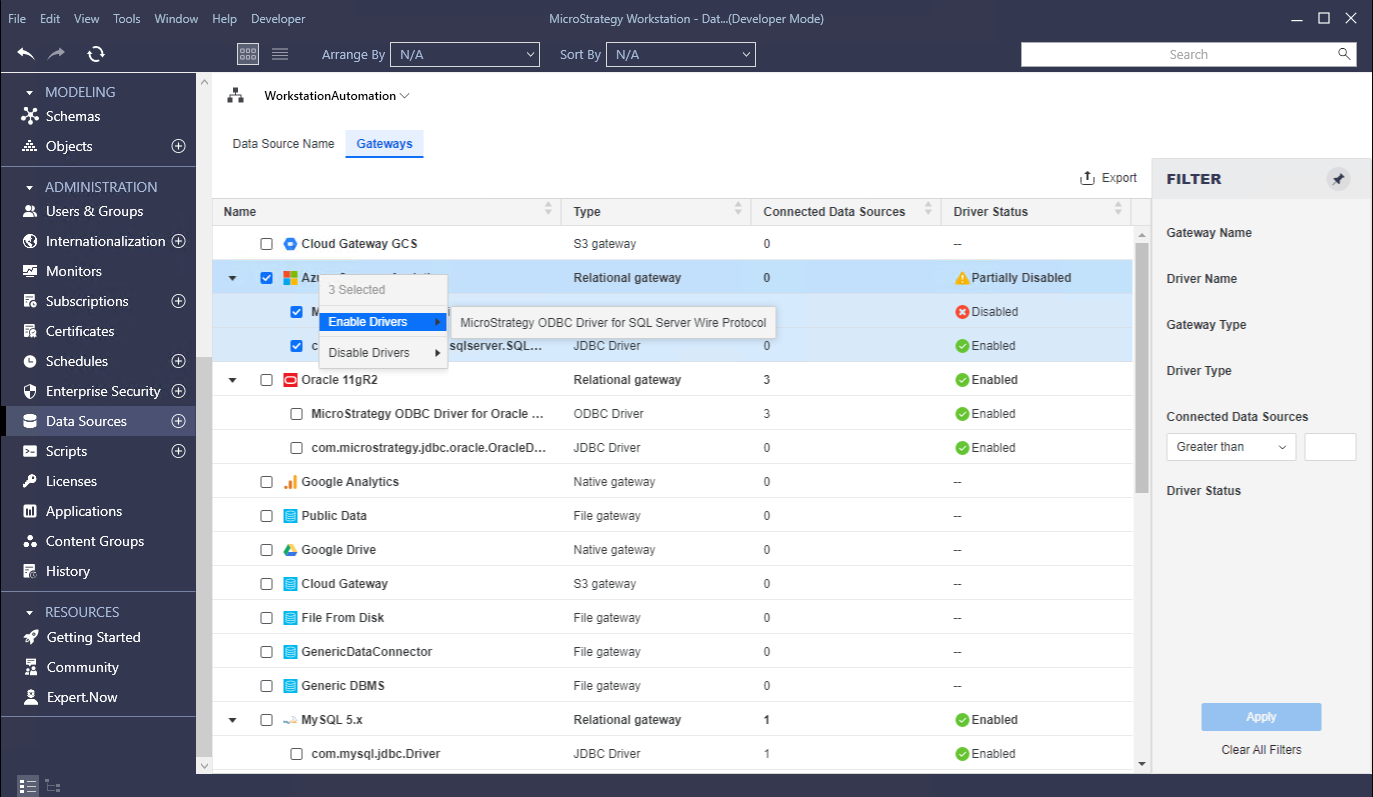Click the search magnifier icon
This screenshot has height=797, width=1373.
point(1344,54)
